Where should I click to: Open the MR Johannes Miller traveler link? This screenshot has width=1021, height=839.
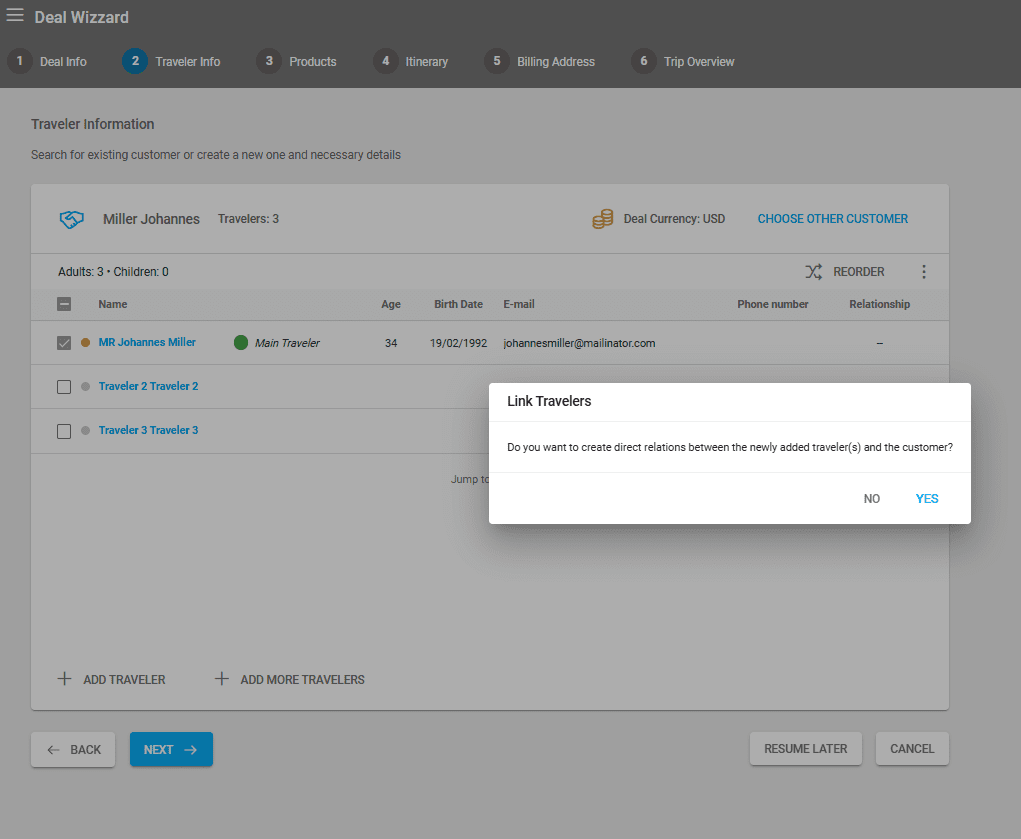click(x=147, y=342)
